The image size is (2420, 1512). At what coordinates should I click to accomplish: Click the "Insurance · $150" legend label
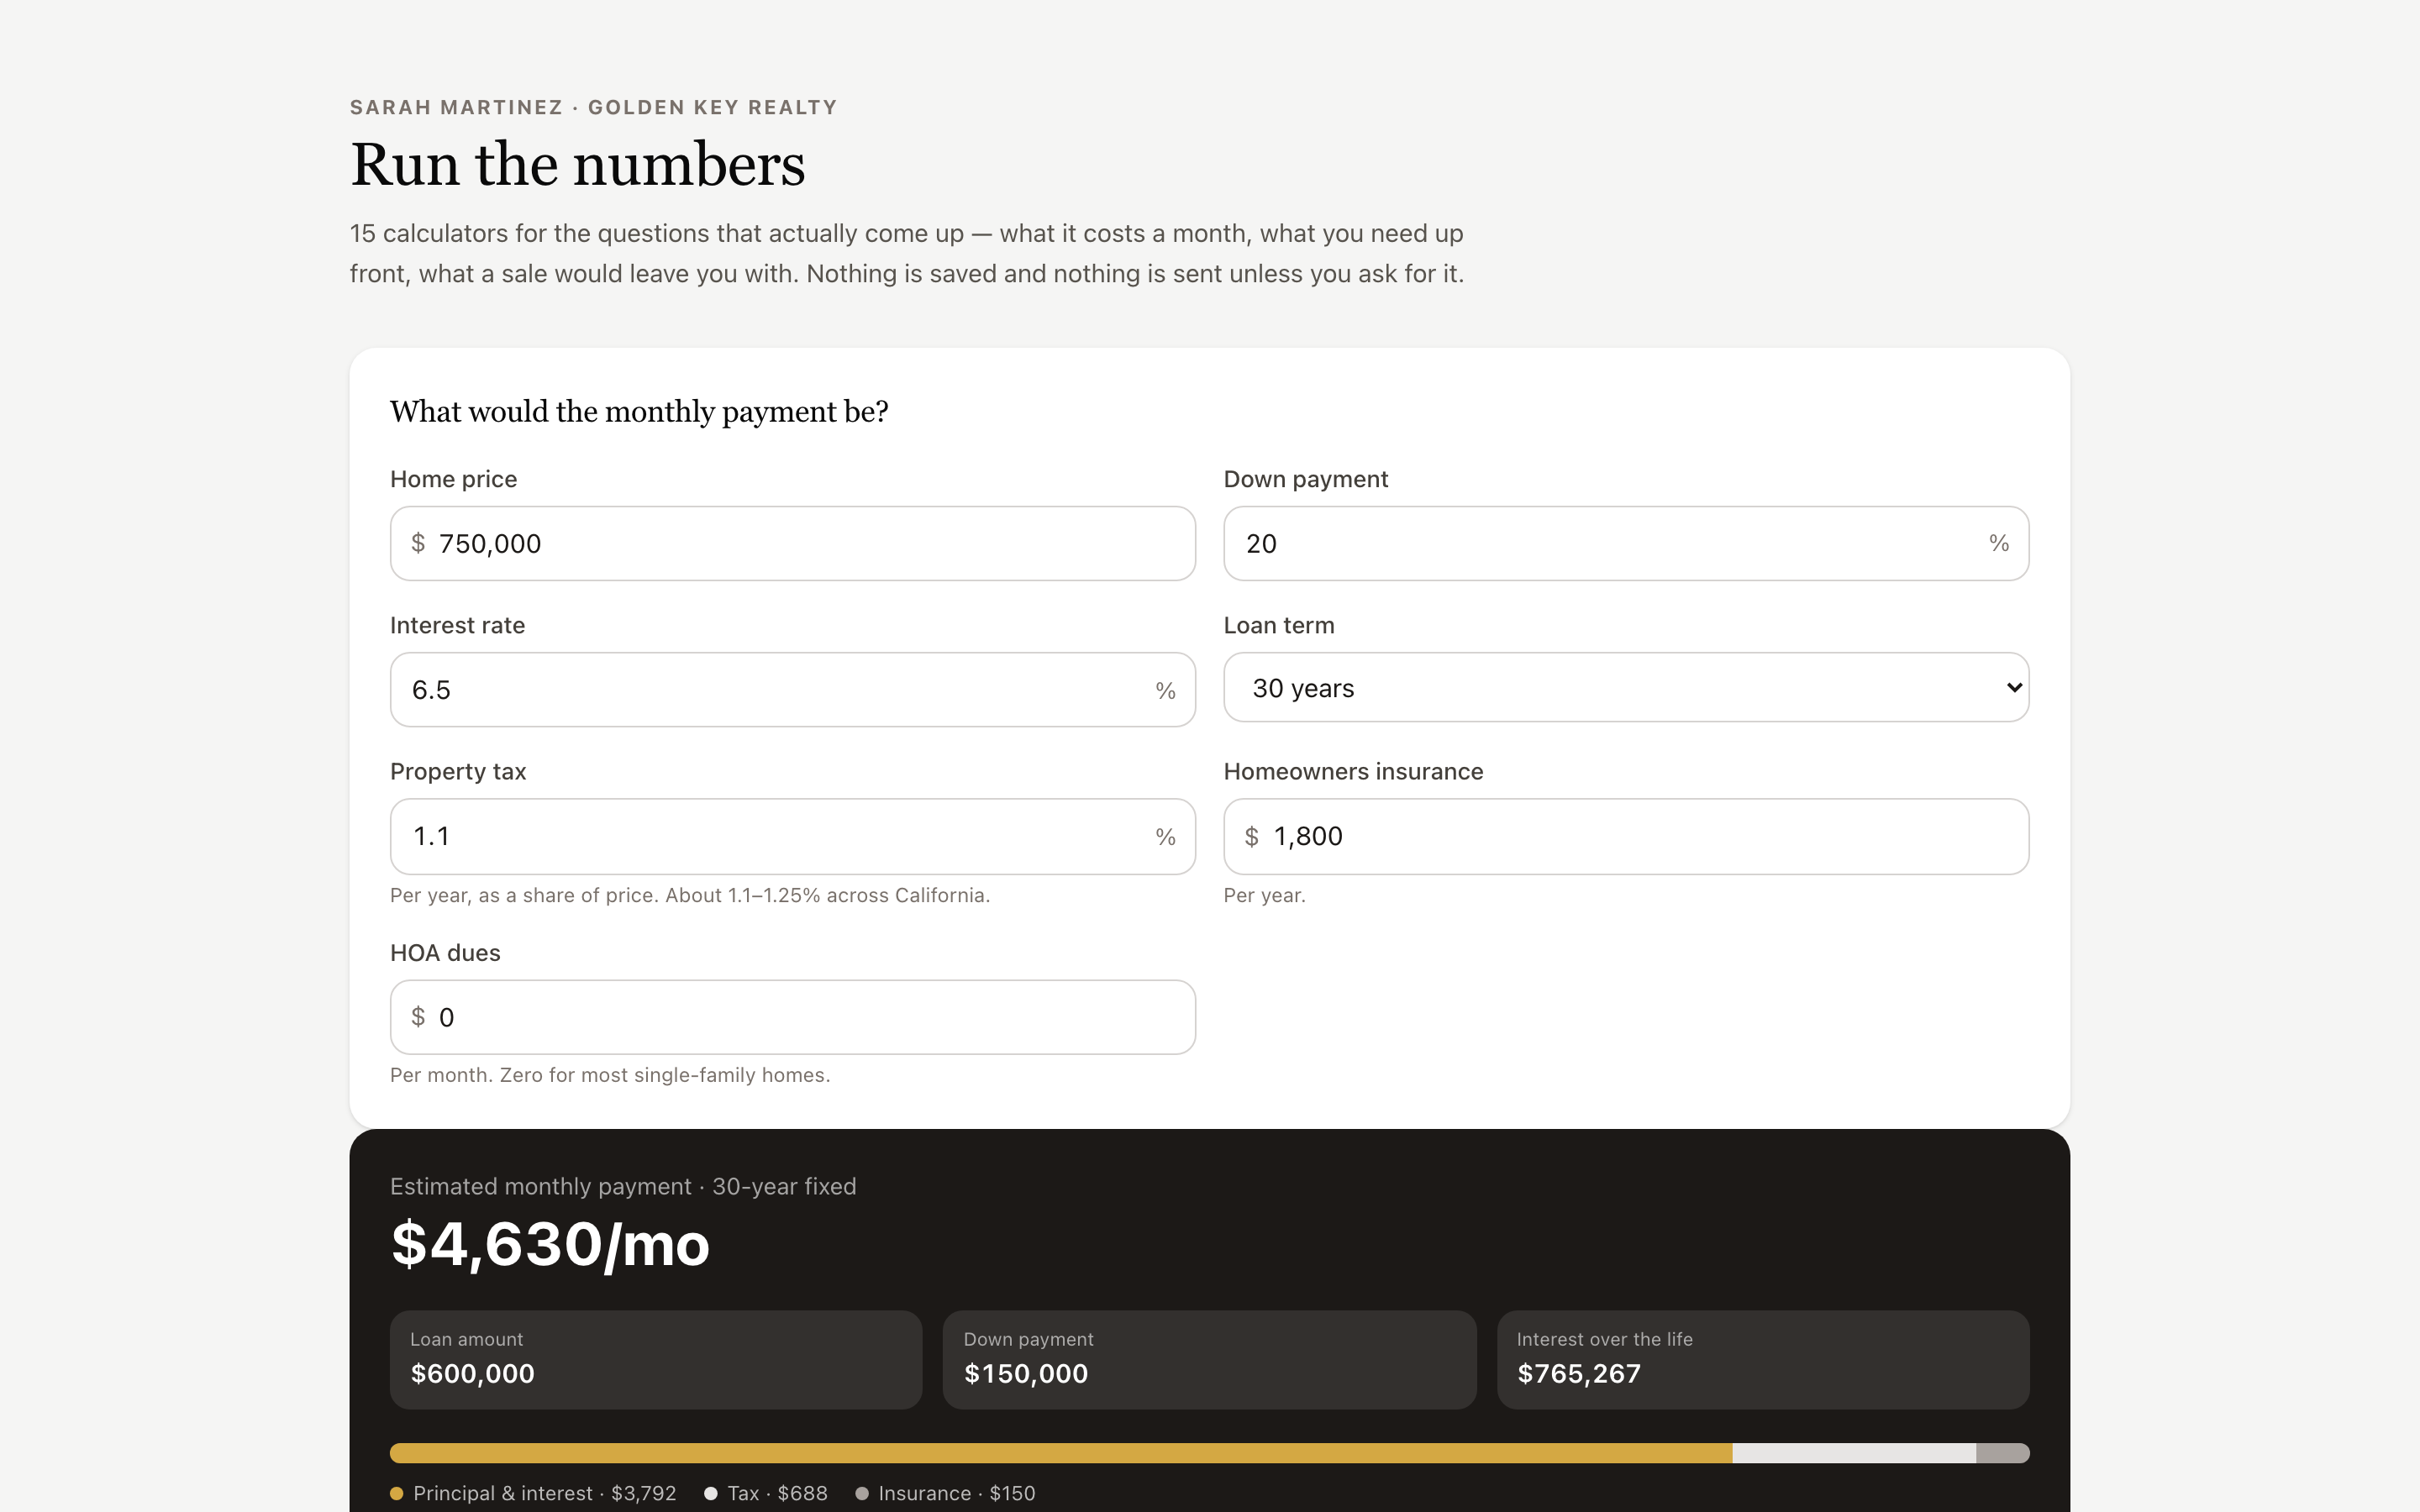(x=957, y=1493)
